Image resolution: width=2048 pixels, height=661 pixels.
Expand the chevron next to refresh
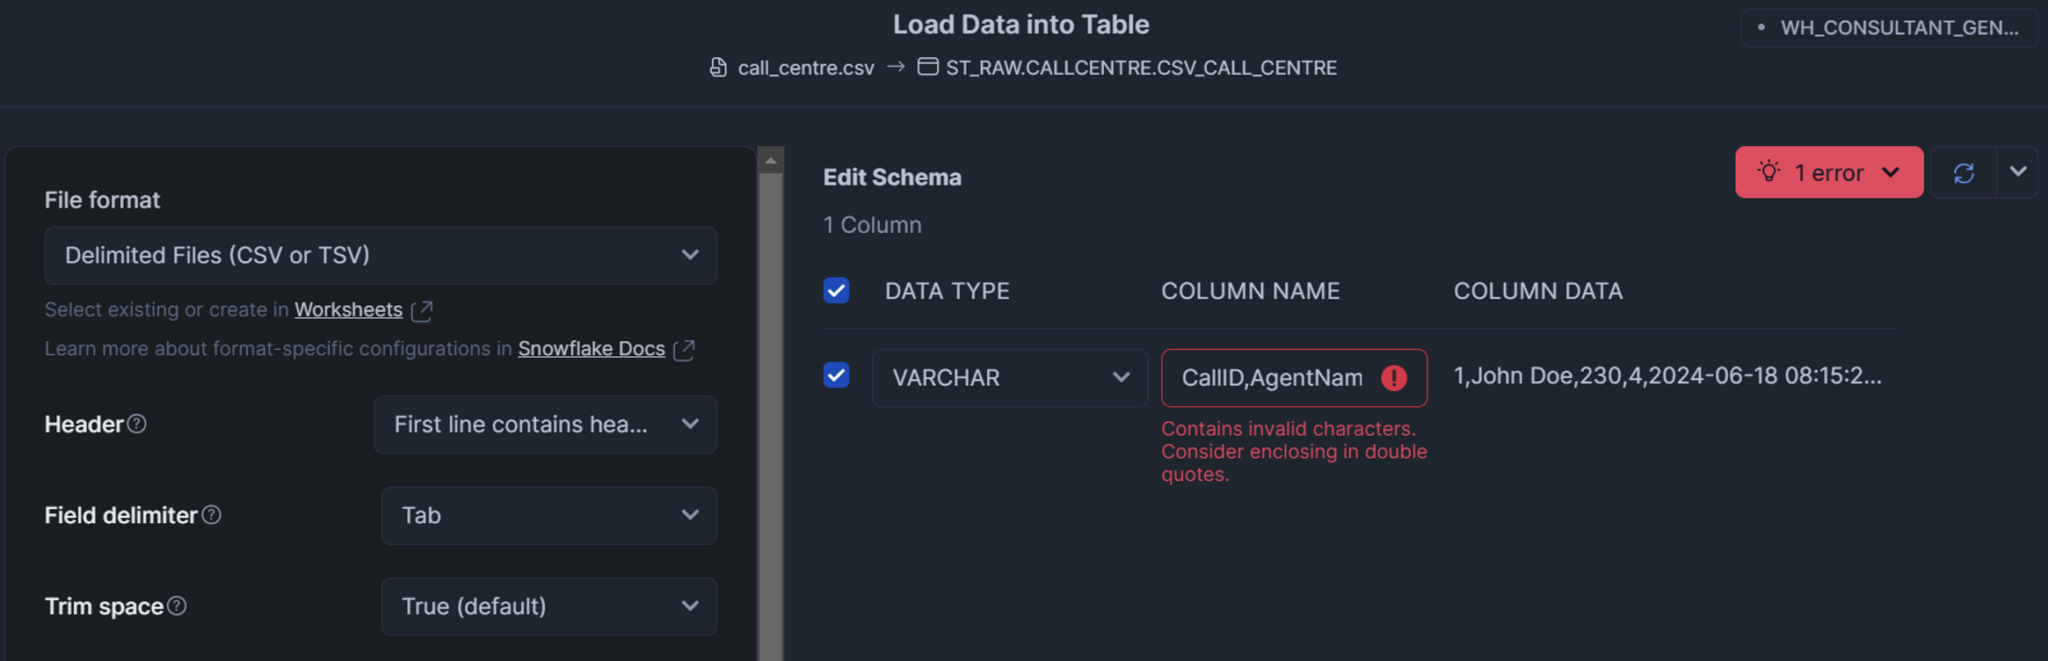2018,172
